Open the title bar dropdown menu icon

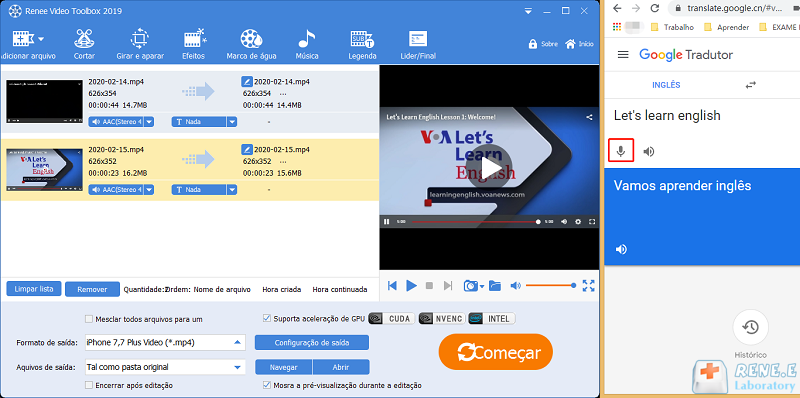pyautogui.click(x=529, y=11)
